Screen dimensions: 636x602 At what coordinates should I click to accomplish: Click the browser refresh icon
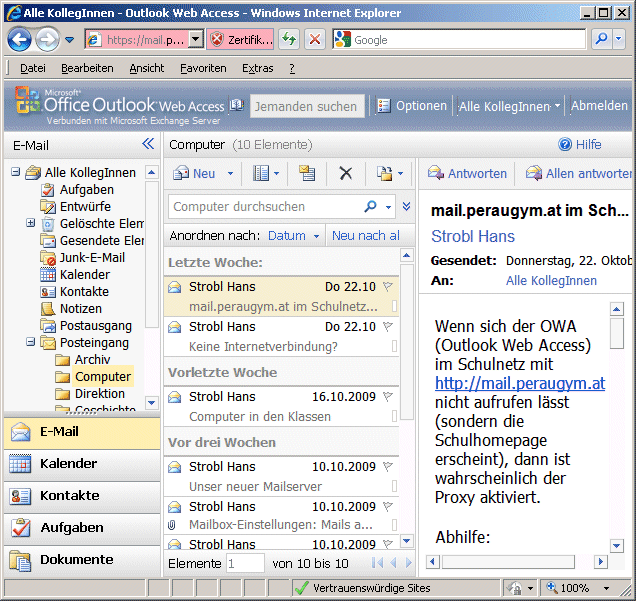289,40
